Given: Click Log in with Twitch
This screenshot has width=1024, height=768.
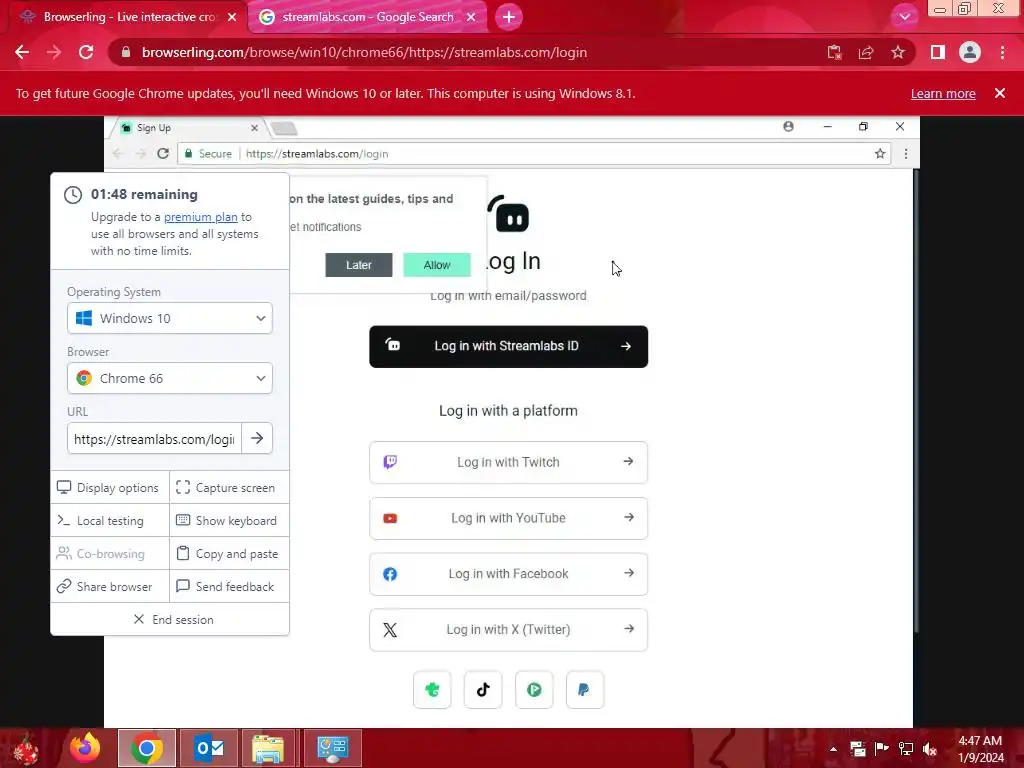Looking at the screenshot, I should tap(509, 462).
